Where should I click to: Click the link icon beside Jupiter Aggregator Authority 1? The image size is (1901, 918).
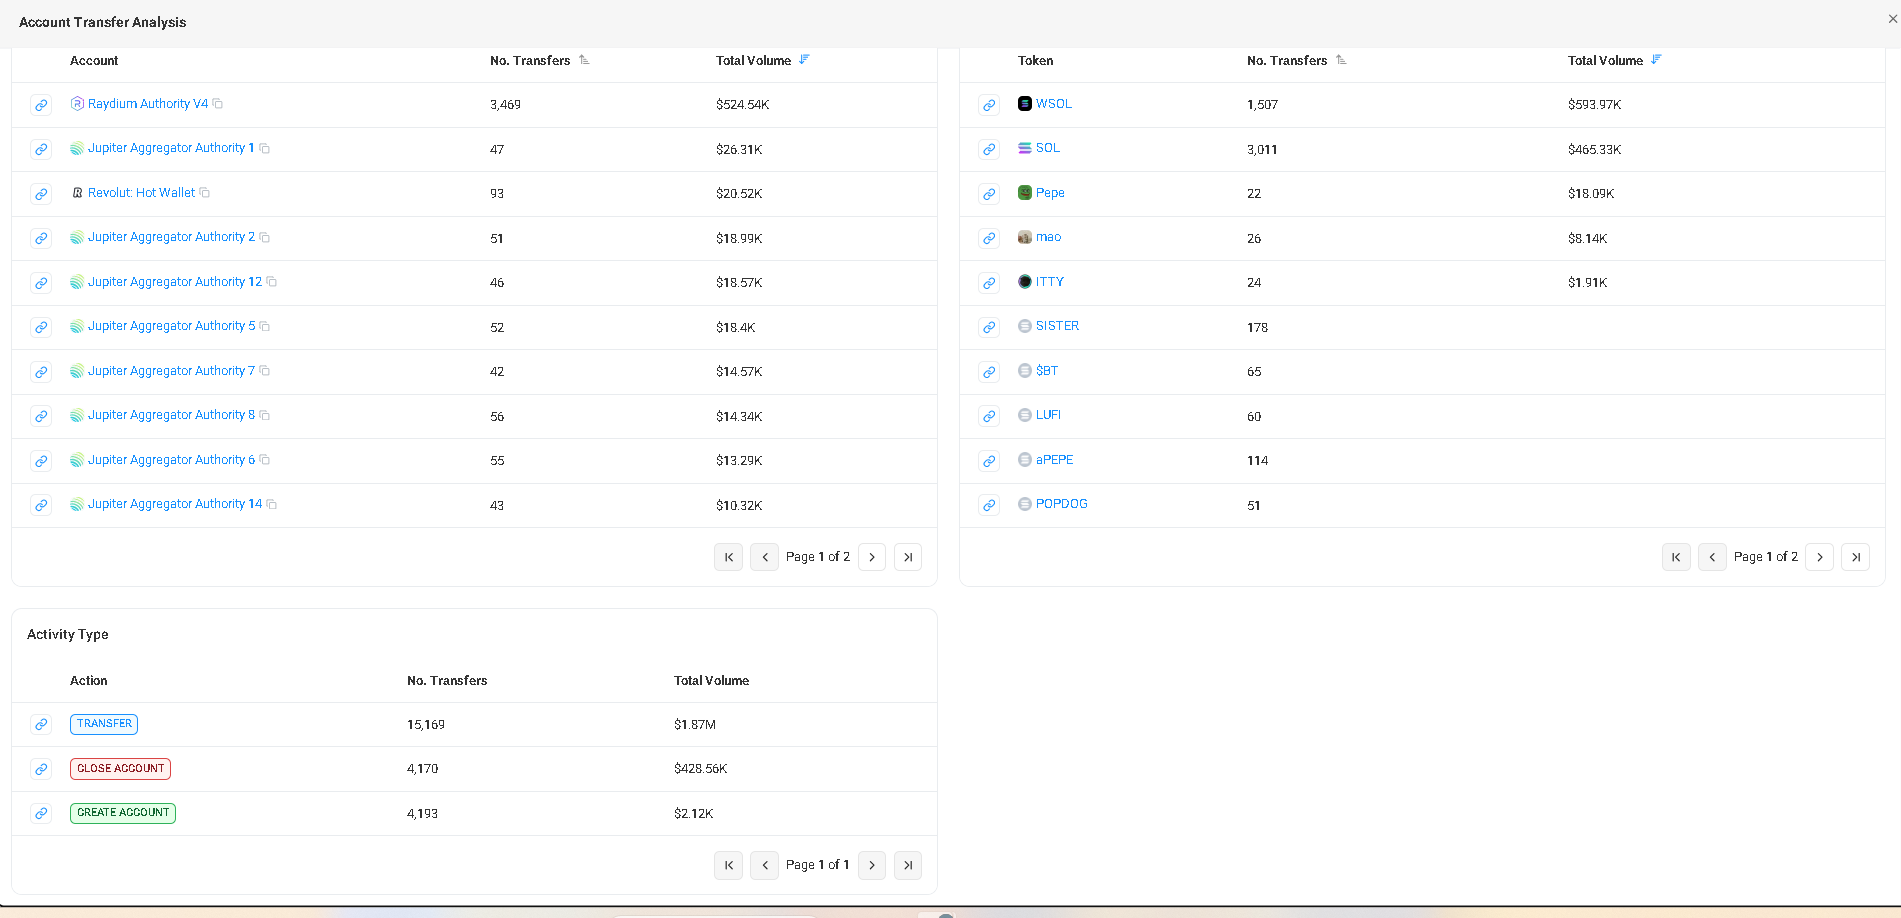(41, 149)
